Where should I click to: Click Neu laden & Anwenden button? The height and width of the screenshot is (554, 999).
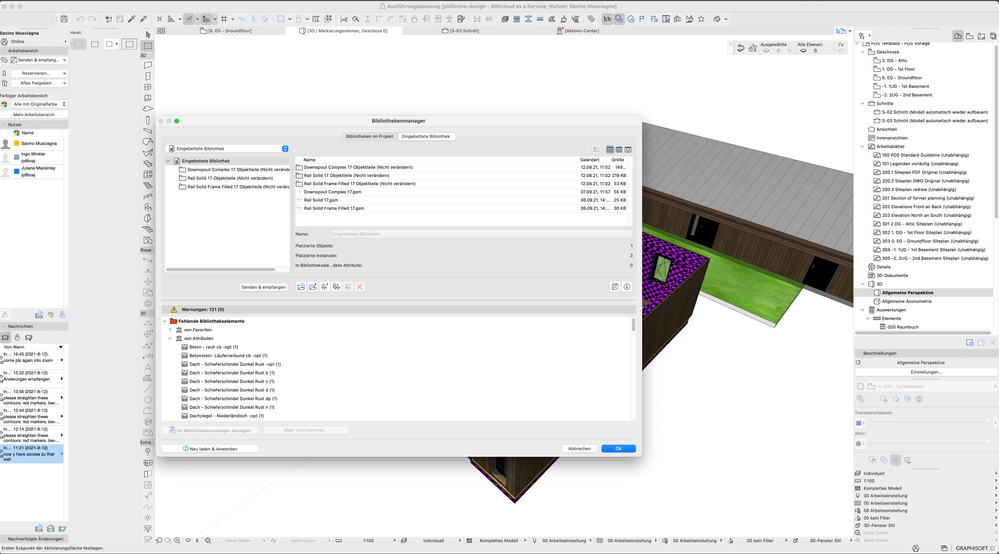click(x=210, y=449)
